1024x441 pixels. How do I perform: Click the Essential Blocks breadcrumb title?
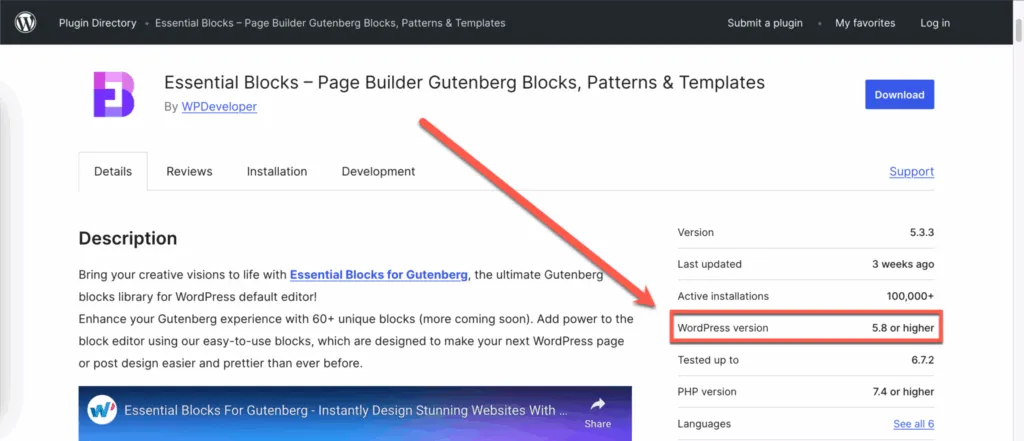[330, 23]
